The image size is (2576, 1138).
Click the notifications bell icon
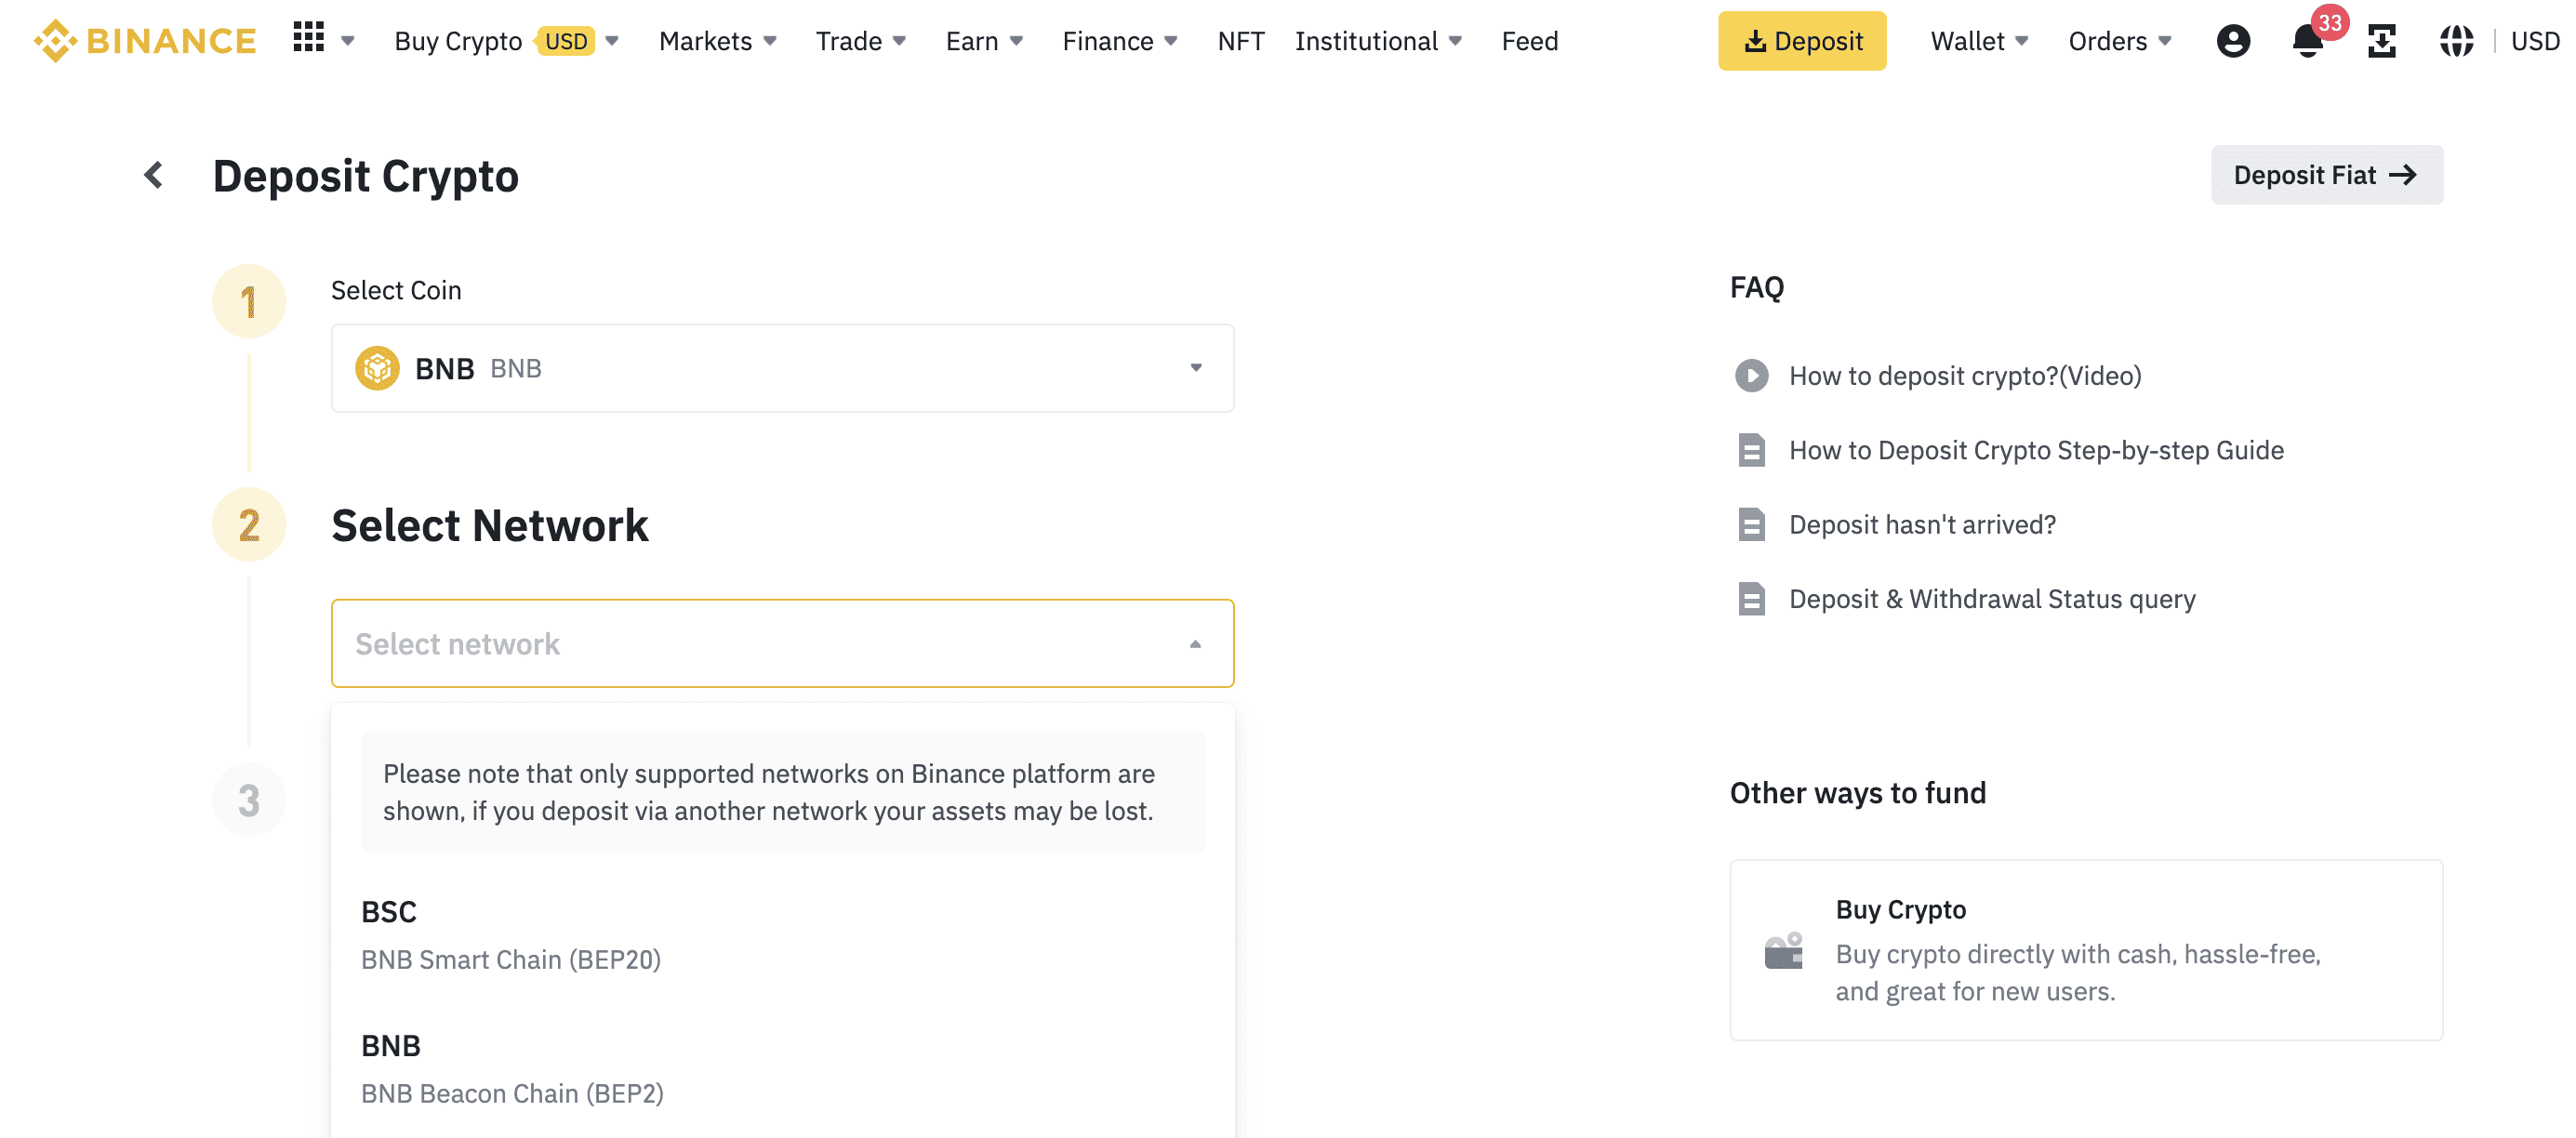[2310, 41]
